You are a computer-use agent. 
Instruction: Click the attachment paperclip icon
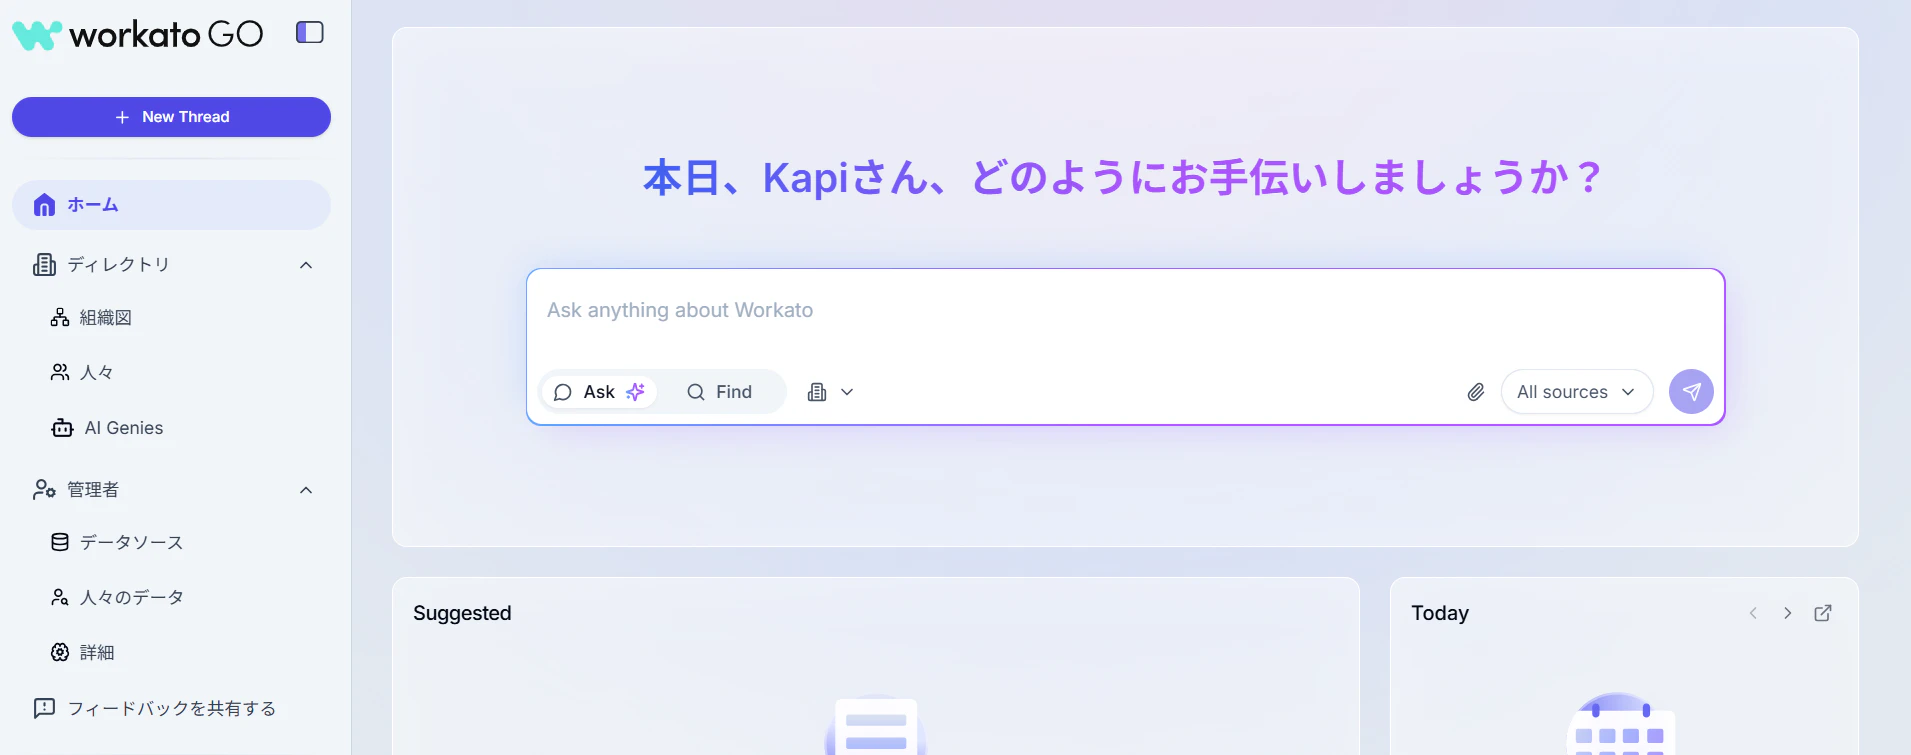[x=1476, y=392]
